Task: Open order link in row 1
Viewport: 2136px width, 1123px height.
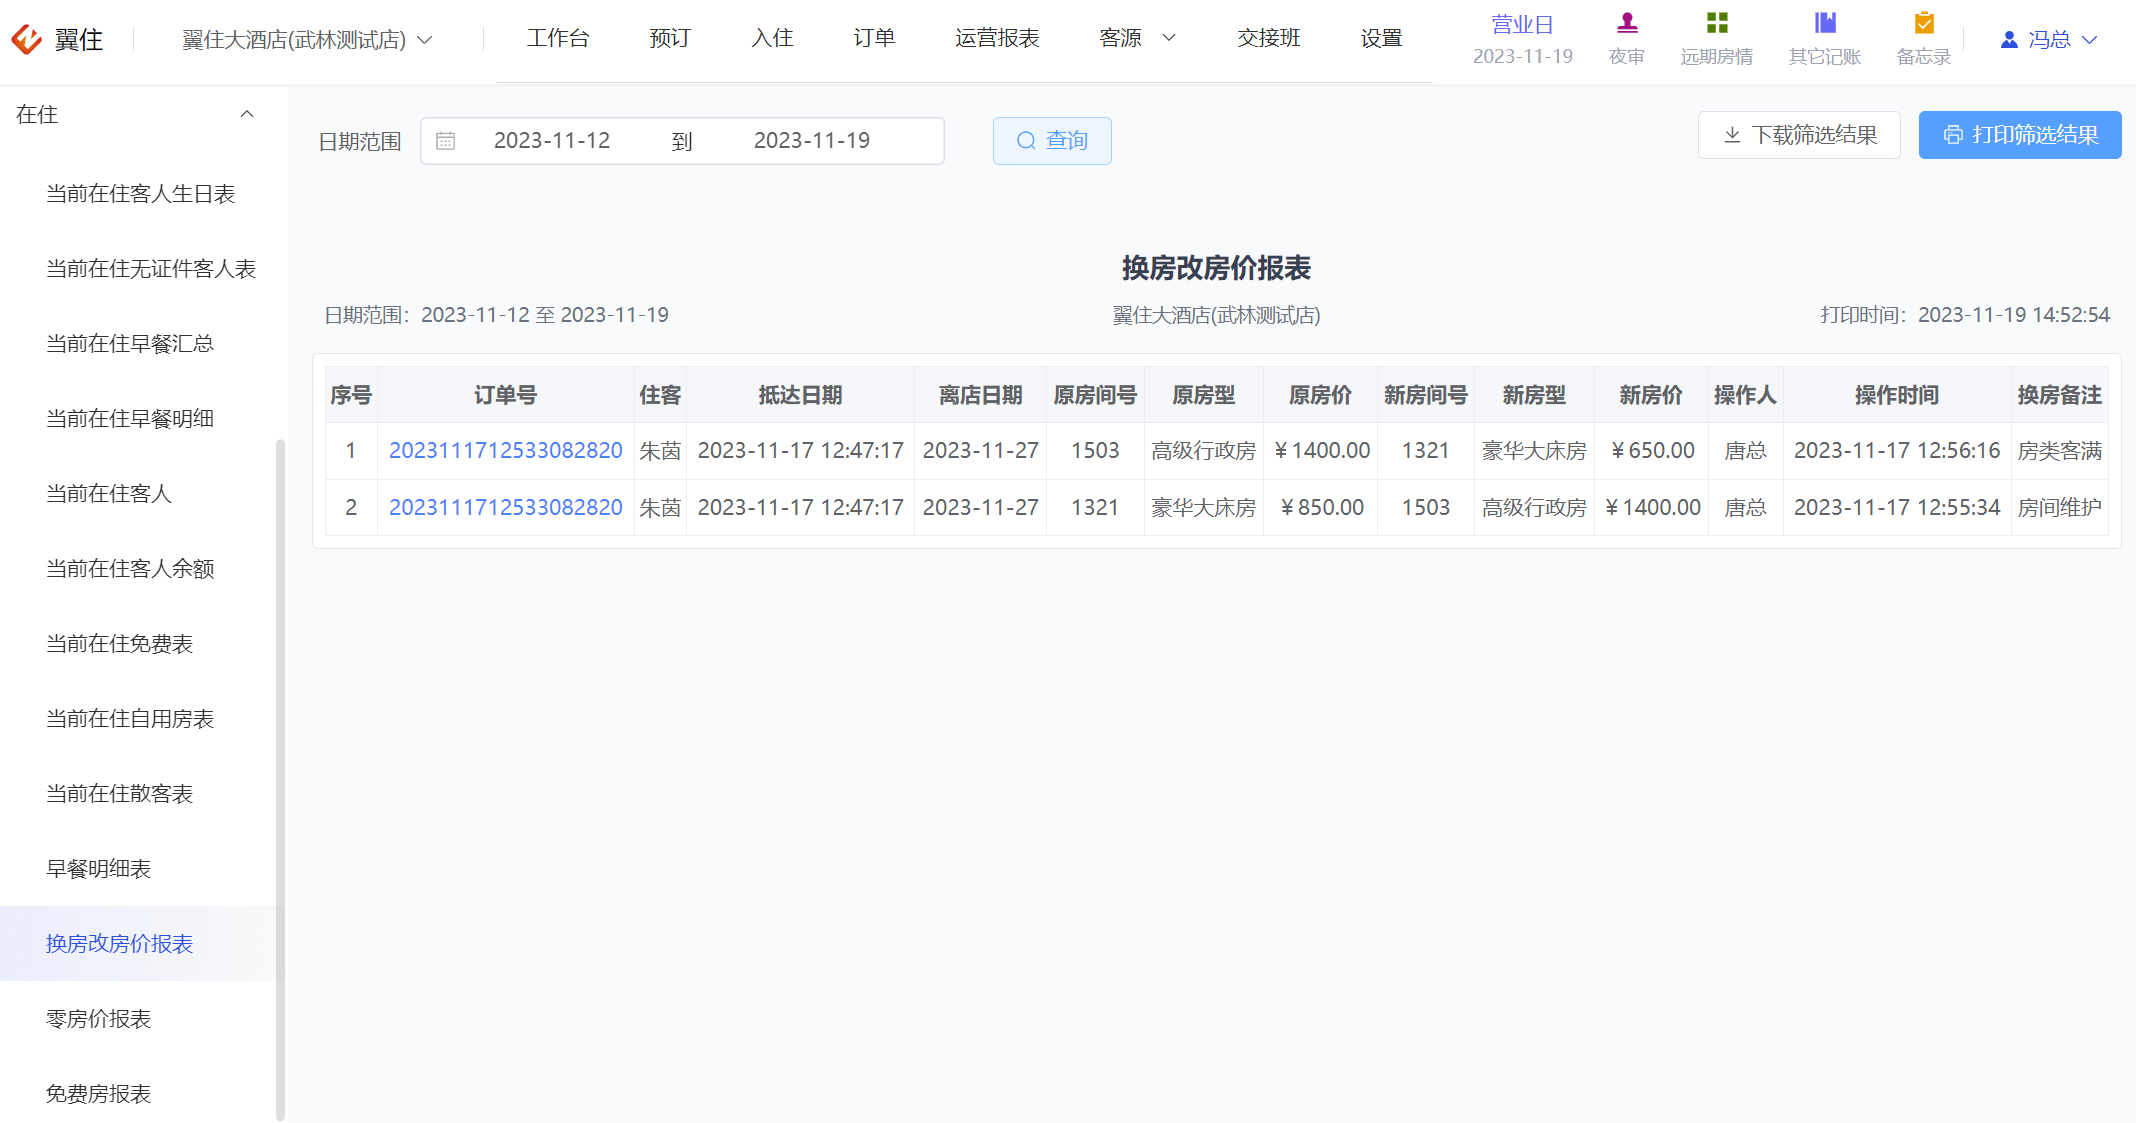Action: 506,451
